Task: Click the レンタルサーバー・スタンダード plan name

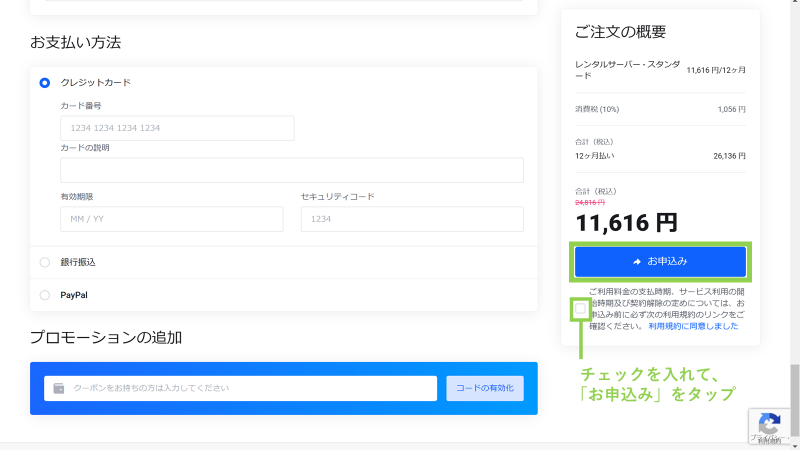Action: [627, 70]
